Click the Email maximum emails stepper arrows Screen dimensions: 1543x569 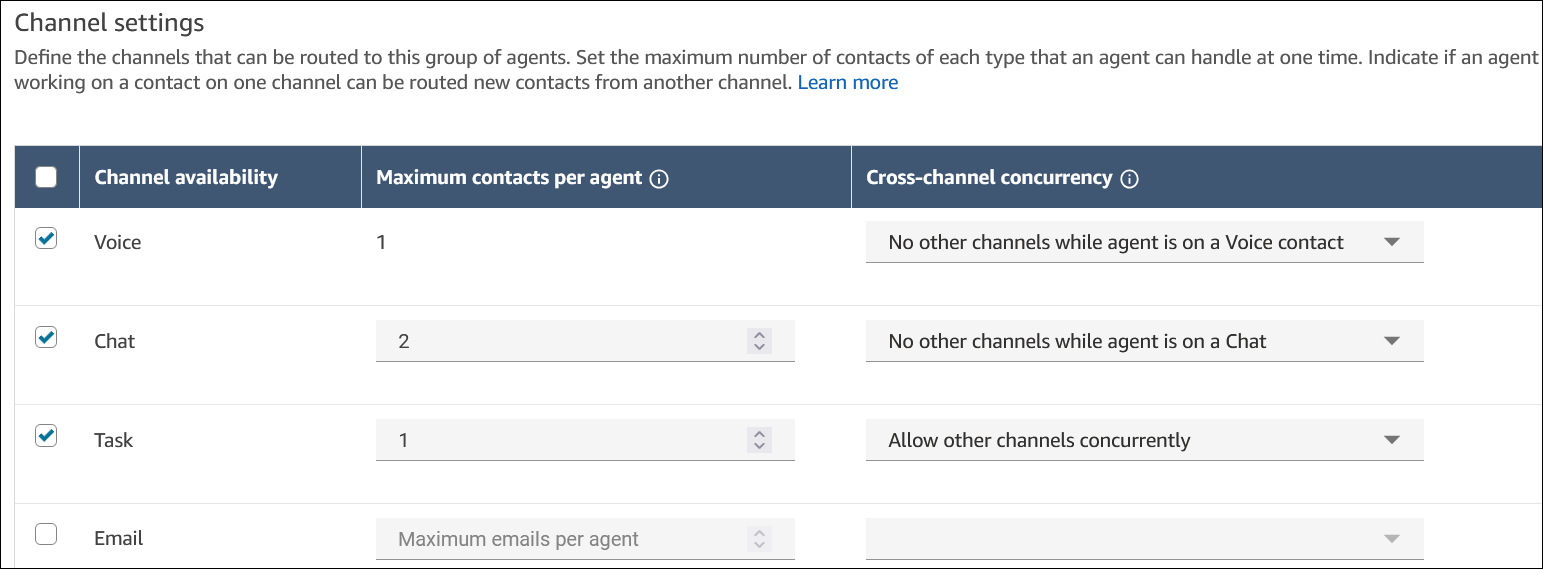tap(759, 539)
